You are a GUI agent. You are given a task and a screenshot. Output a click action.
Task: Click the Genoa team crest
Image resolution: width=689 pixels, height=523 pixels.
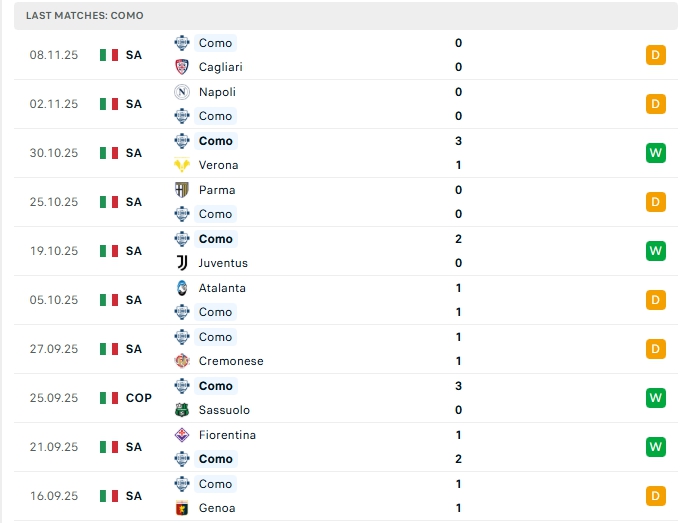click(182, 508)
